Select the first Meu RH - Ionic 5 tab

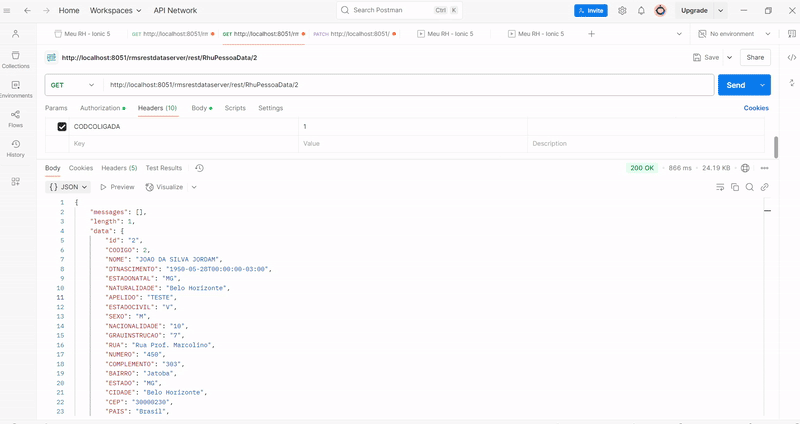click(x=82, y=34)
